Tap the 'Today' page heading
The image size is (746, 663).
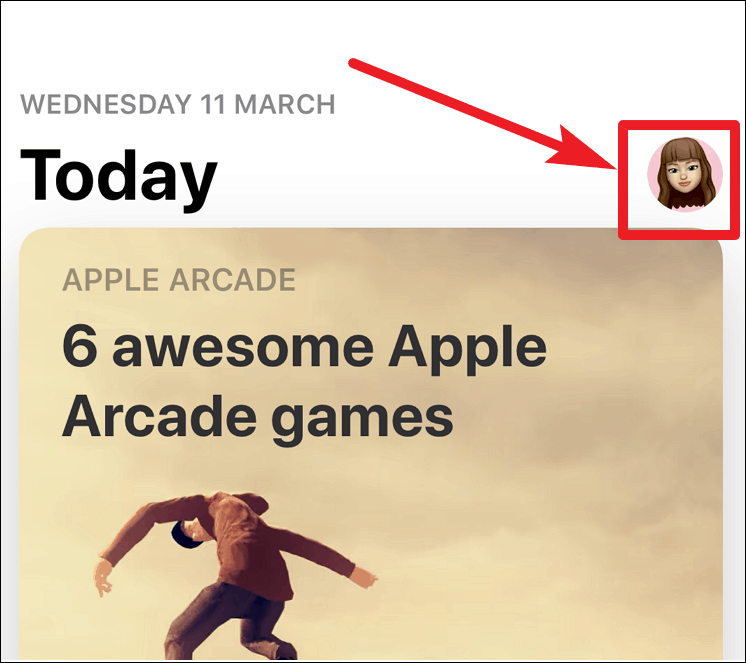pyautogui.click(x=119, y=176)
